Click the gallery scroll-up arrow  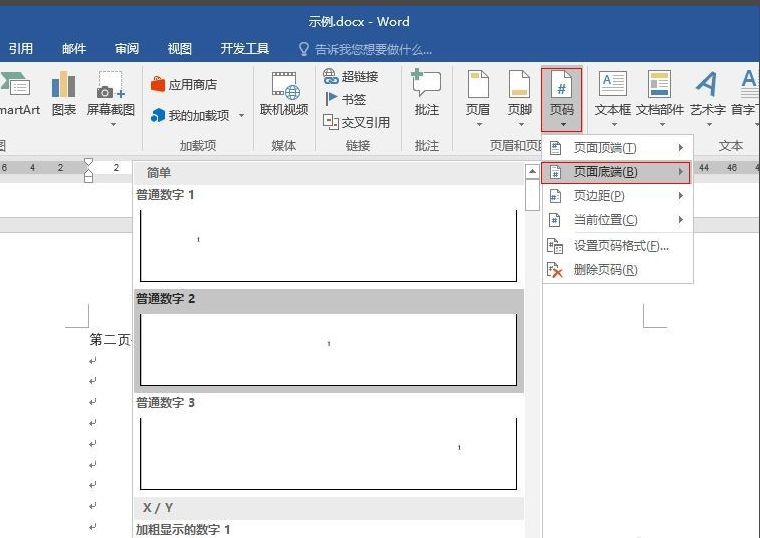532,171
